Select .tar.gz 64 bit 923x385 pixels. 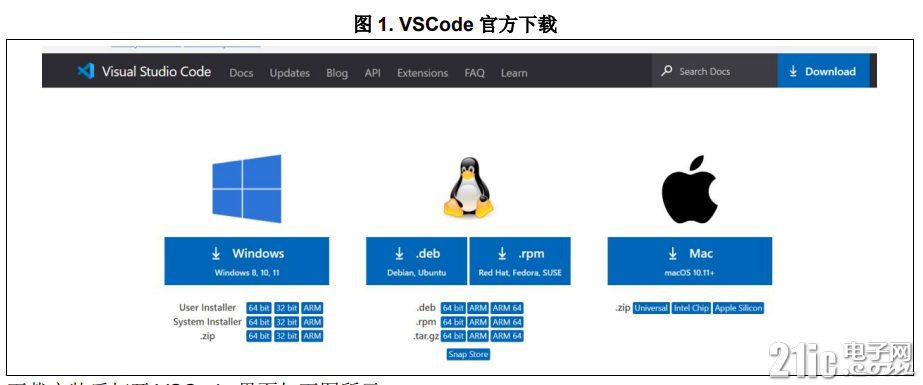tap(453, 336)
